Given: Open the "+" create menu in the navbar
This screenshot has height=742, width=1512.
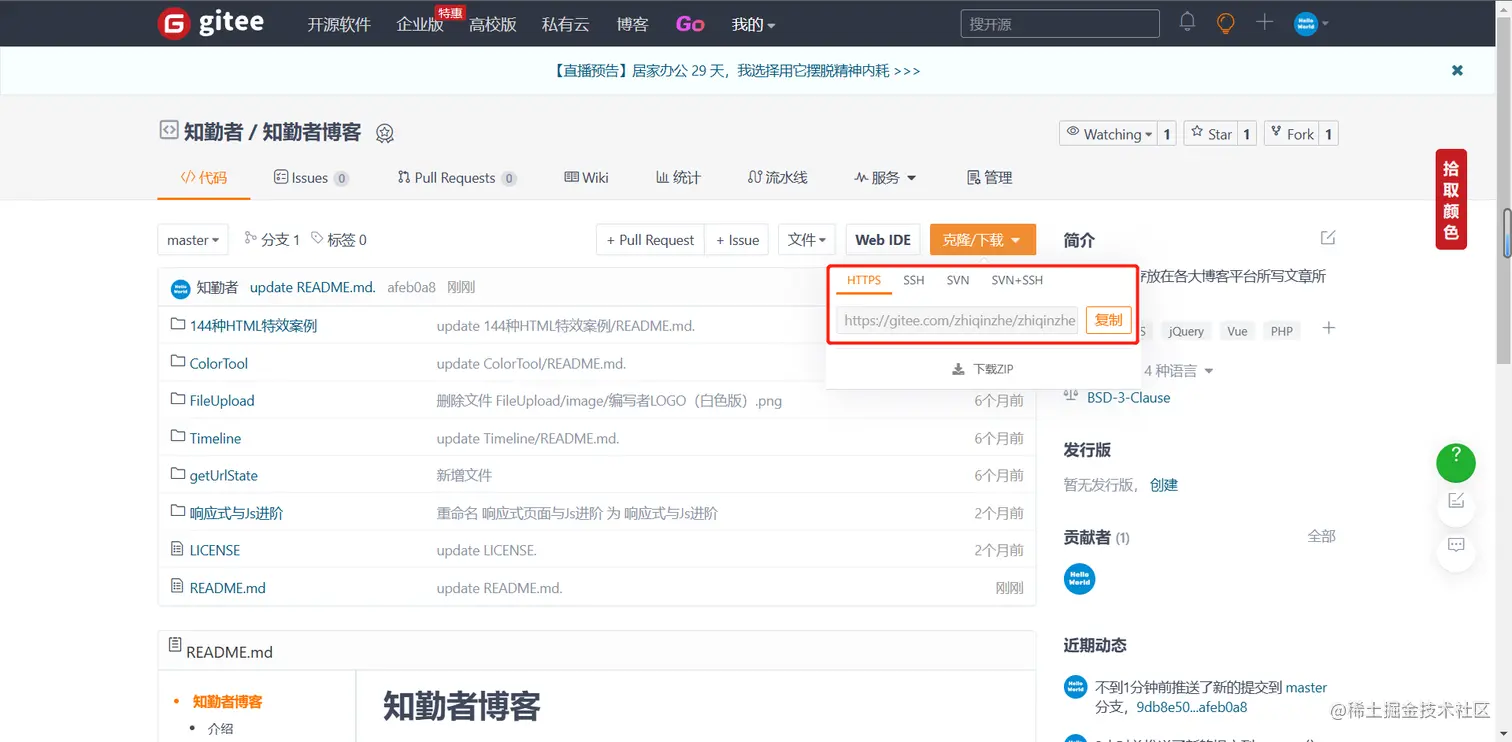Looking at the screenshot, I should tap(1263, 23).
